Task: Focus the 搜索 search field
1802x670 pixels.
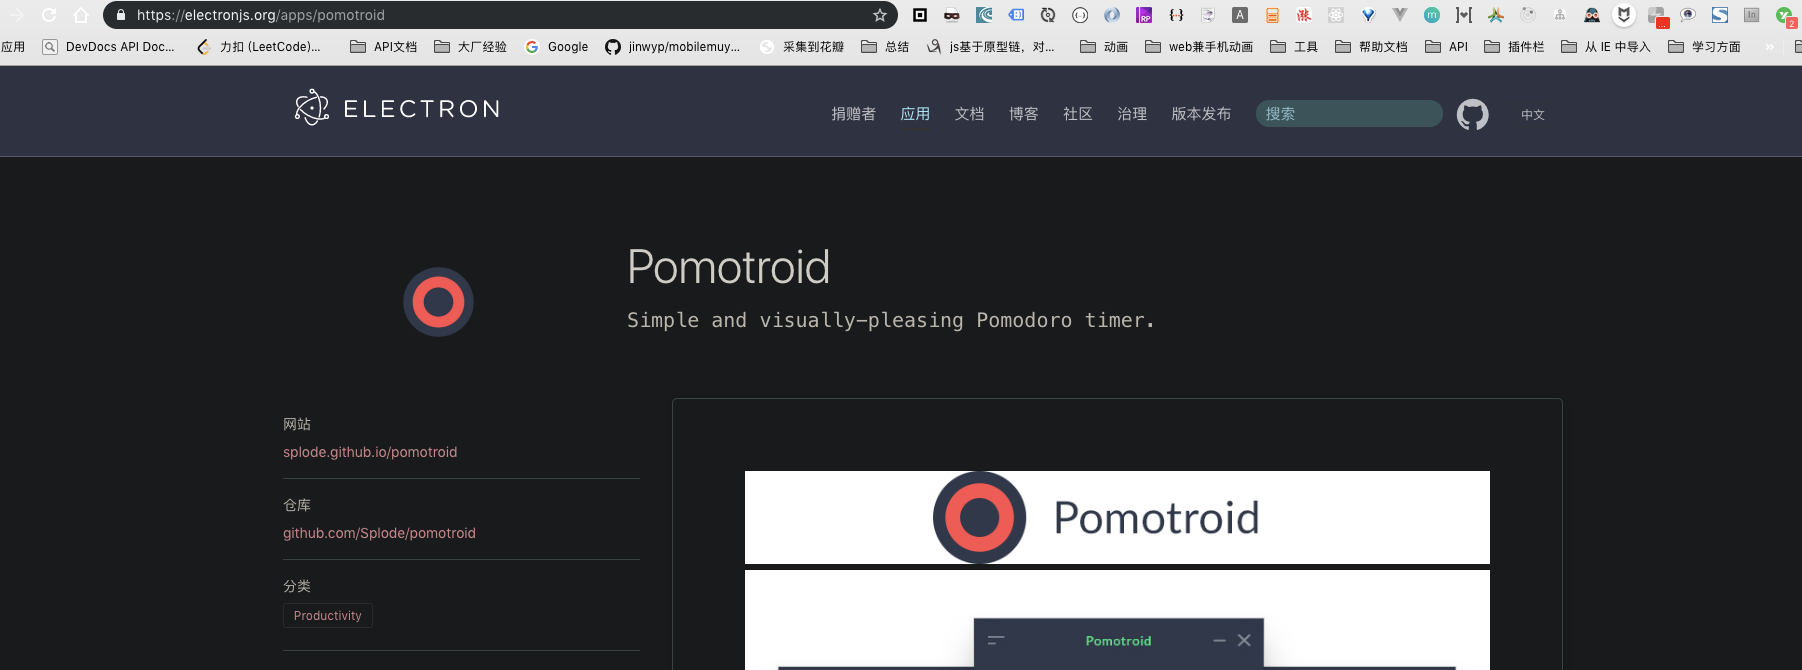Action: point(1349,114)
